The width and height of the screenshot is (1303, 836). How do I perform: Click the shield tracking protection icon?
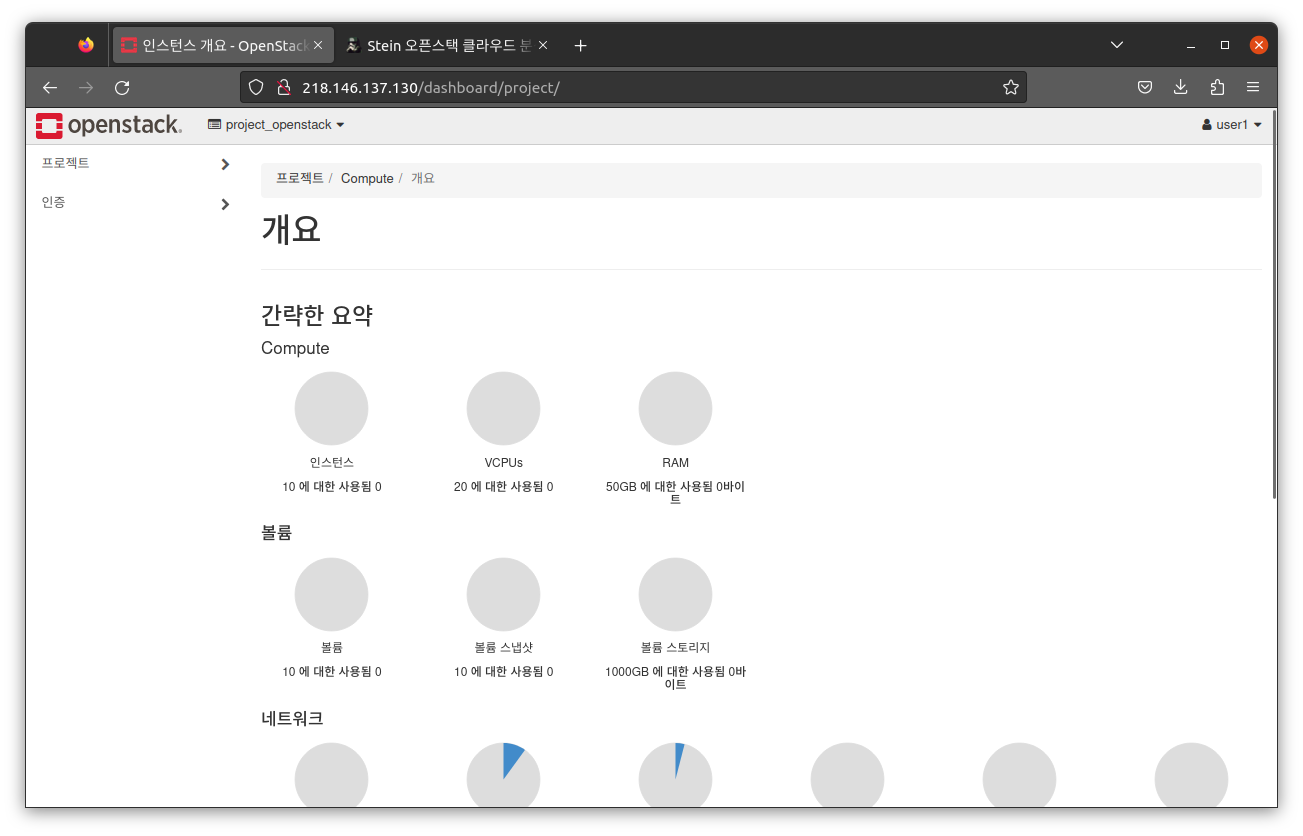coord(256,88)
